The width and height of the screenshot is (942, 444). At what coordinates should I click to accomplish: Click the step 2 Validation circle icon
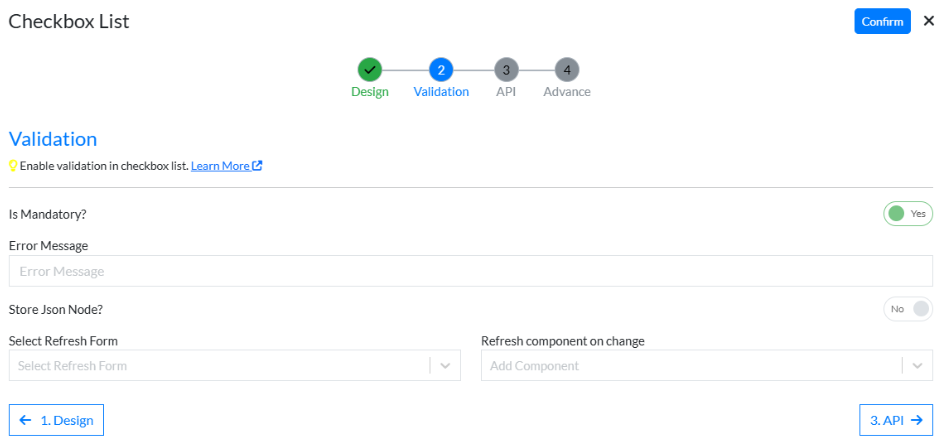pyautogui.click(x=441, y=70)
